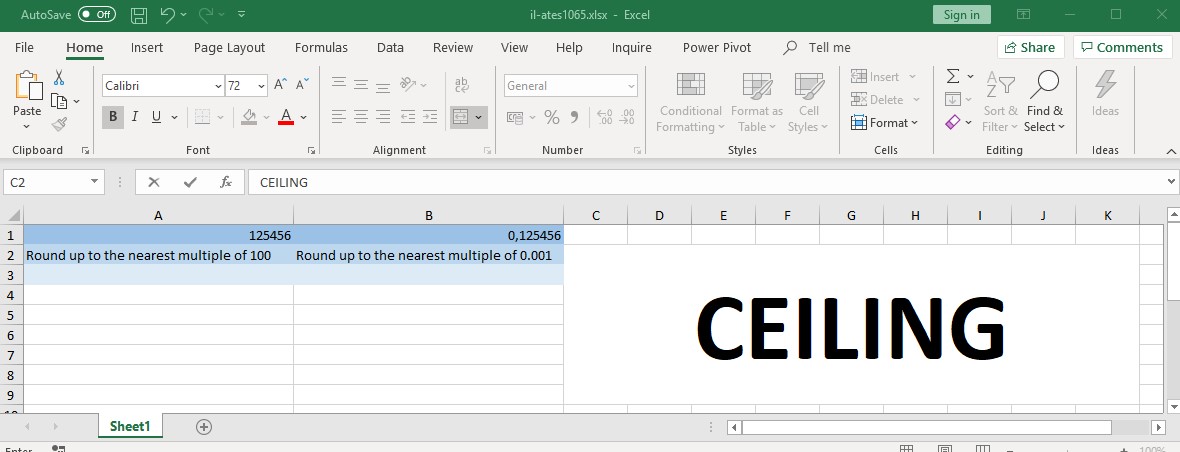Open the font size 72 dropdown
Image resolution: width=1180 pixels, height=452 pixels.
(x=261, y=86)
